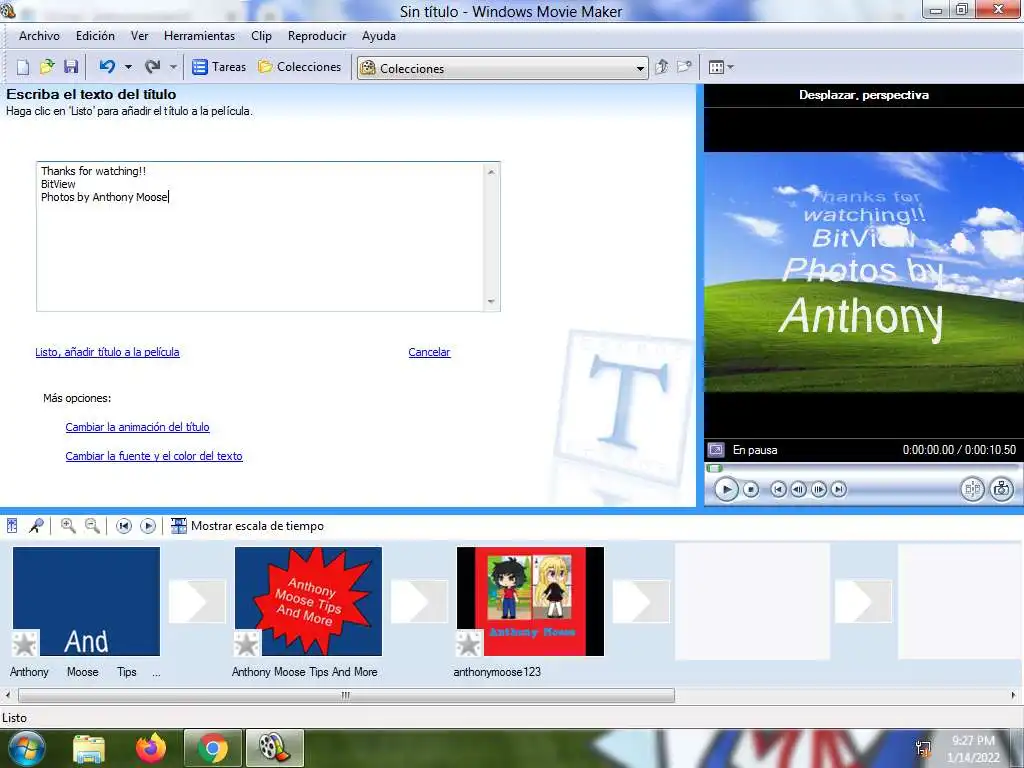
Task: Rewind the storyboard
Action: [x=123, y=526]
